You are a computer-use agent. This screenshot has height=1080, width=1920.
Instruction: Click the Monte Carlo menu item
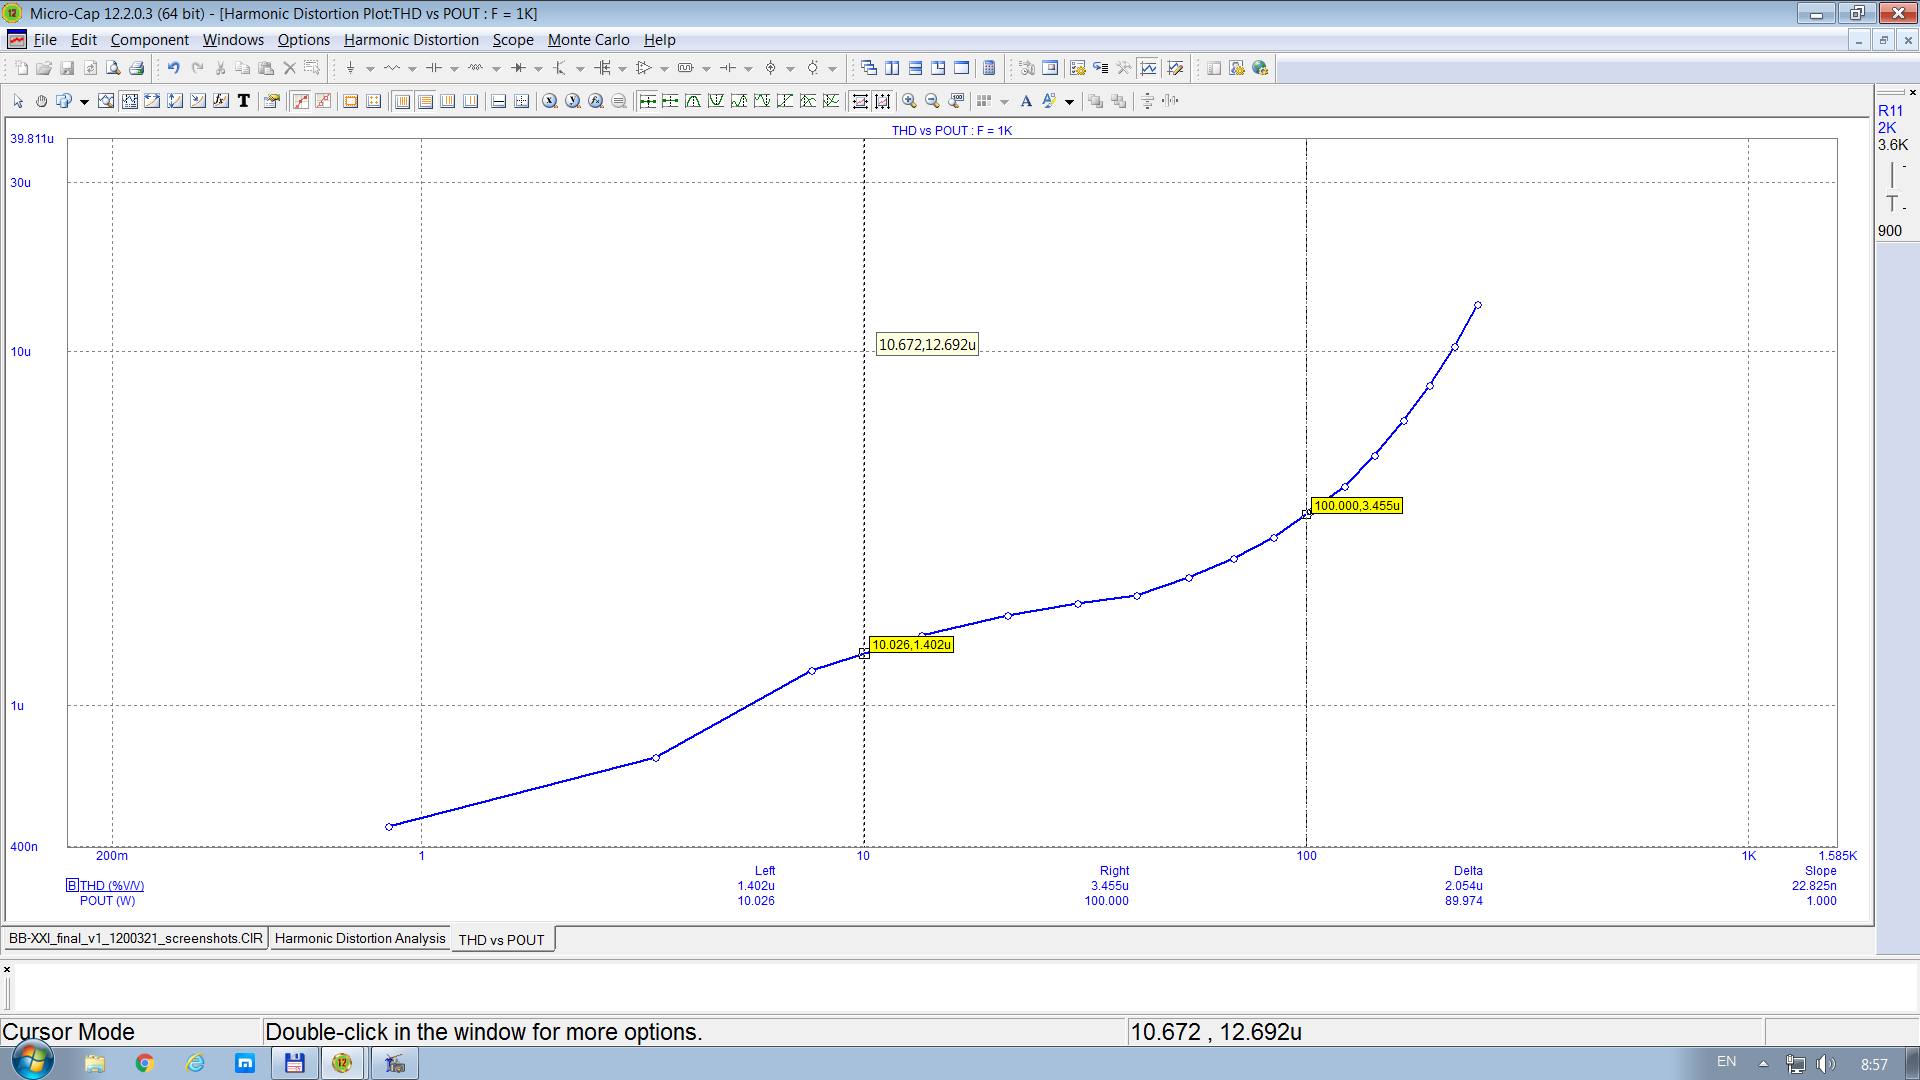[x=589, y=40]
